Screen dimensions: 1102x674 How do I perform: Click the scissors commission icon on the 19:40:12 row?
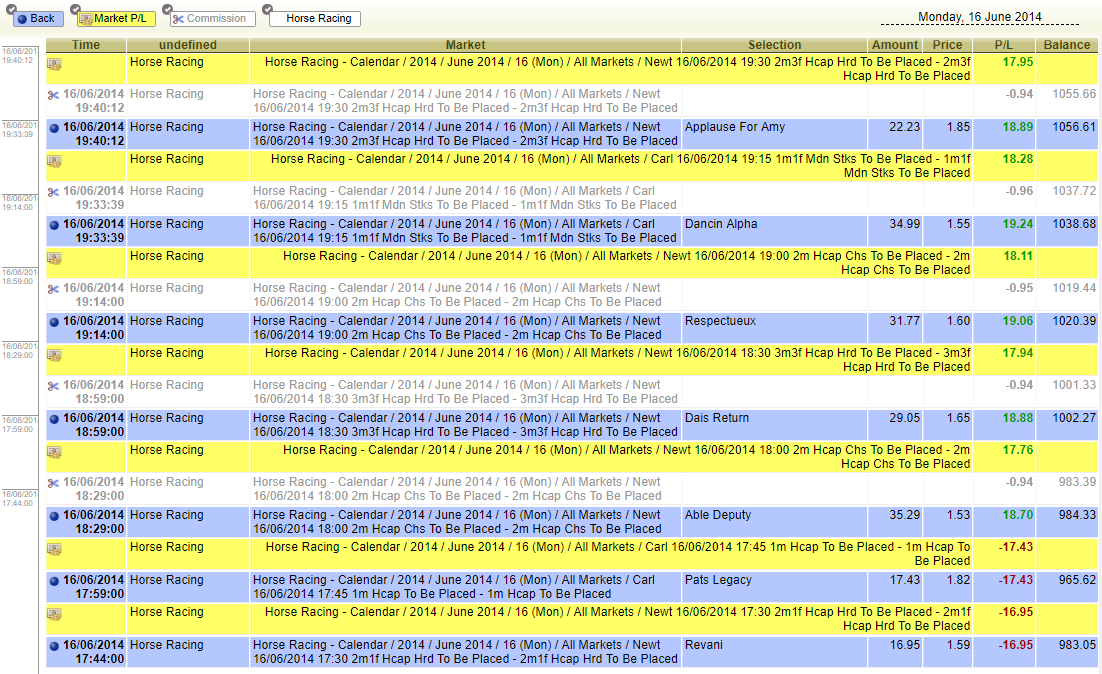(53, 96)
